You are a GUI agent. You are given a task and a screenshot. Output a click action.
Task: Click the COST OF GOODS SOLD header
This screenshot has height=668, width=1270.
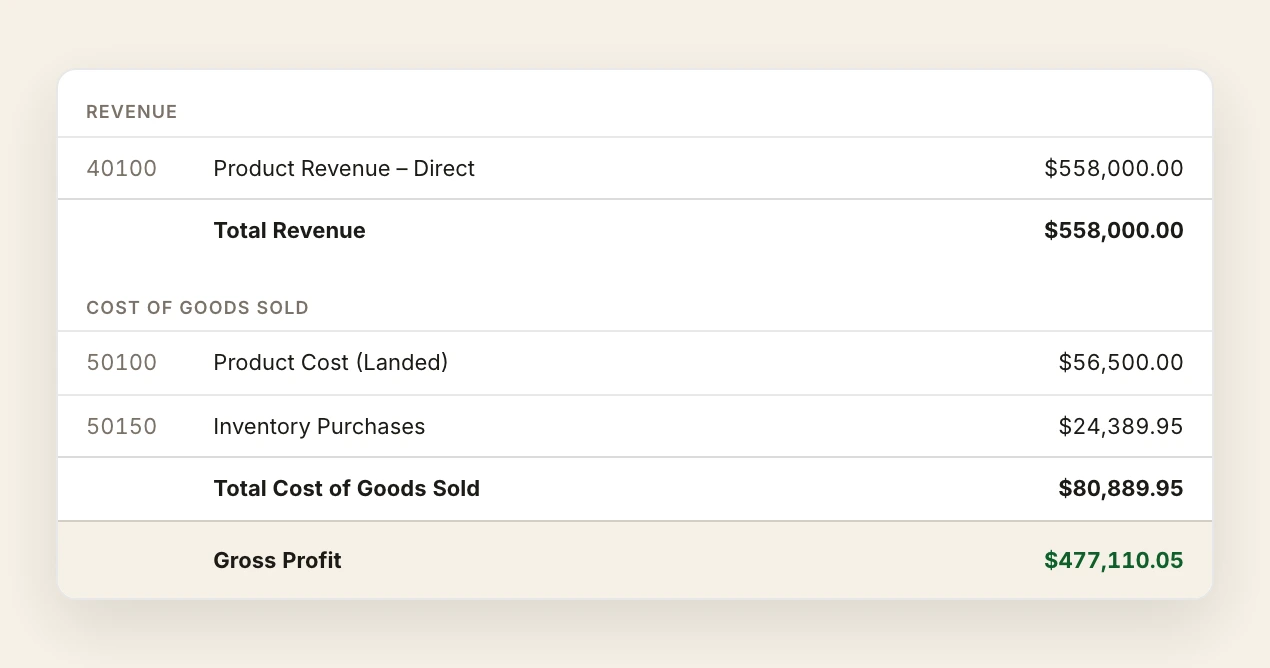pos(198,308)
